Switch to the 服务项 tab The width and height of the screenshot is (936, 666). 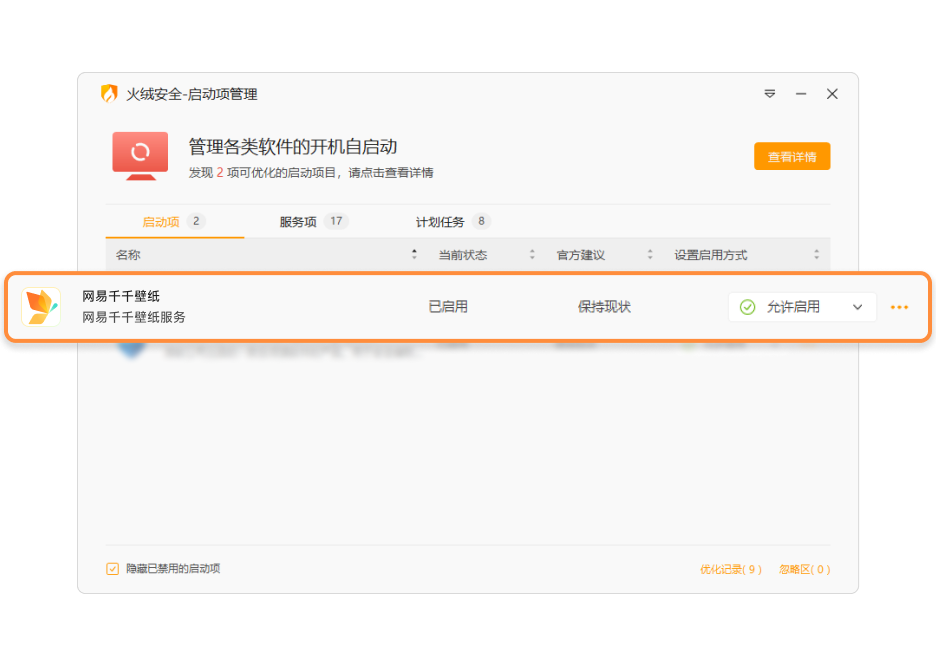click(x=313, y=221)
